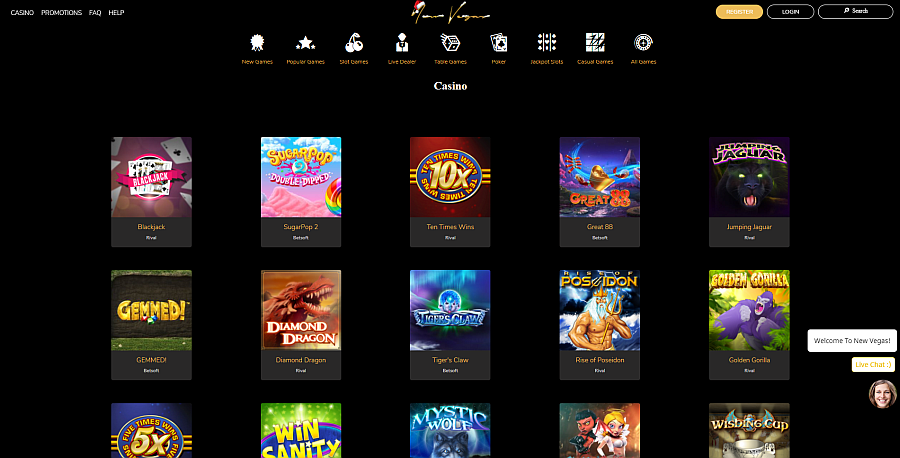Click the Tiger's Claw title text

(x=450, y=360)
